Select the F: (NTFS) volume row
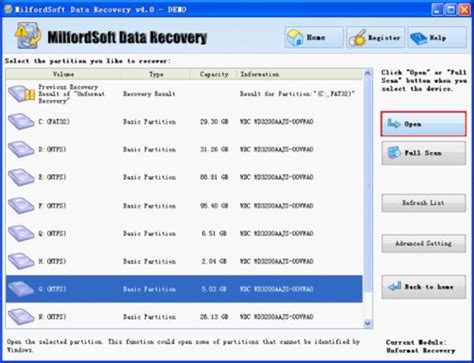 click(x=184, y=206)
